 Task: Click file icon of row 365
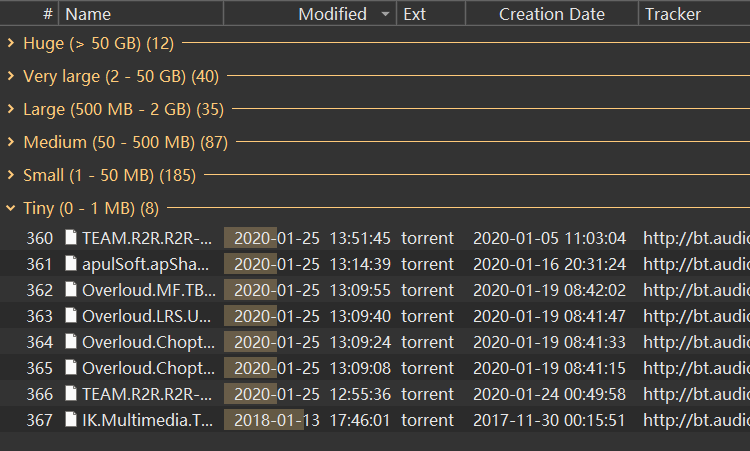click(71, 368)
